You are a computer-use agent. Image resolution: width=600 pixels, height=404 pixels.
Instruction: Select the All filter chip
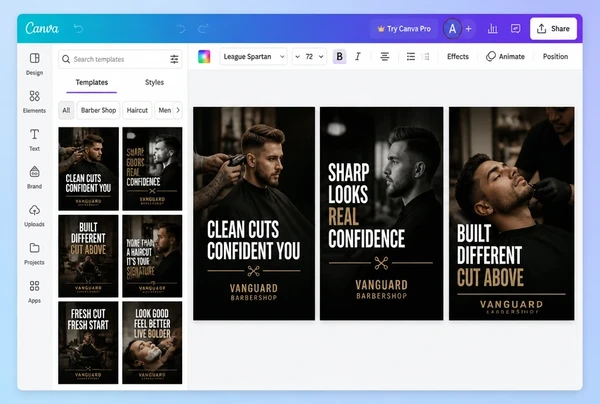[x=66, y=110]
